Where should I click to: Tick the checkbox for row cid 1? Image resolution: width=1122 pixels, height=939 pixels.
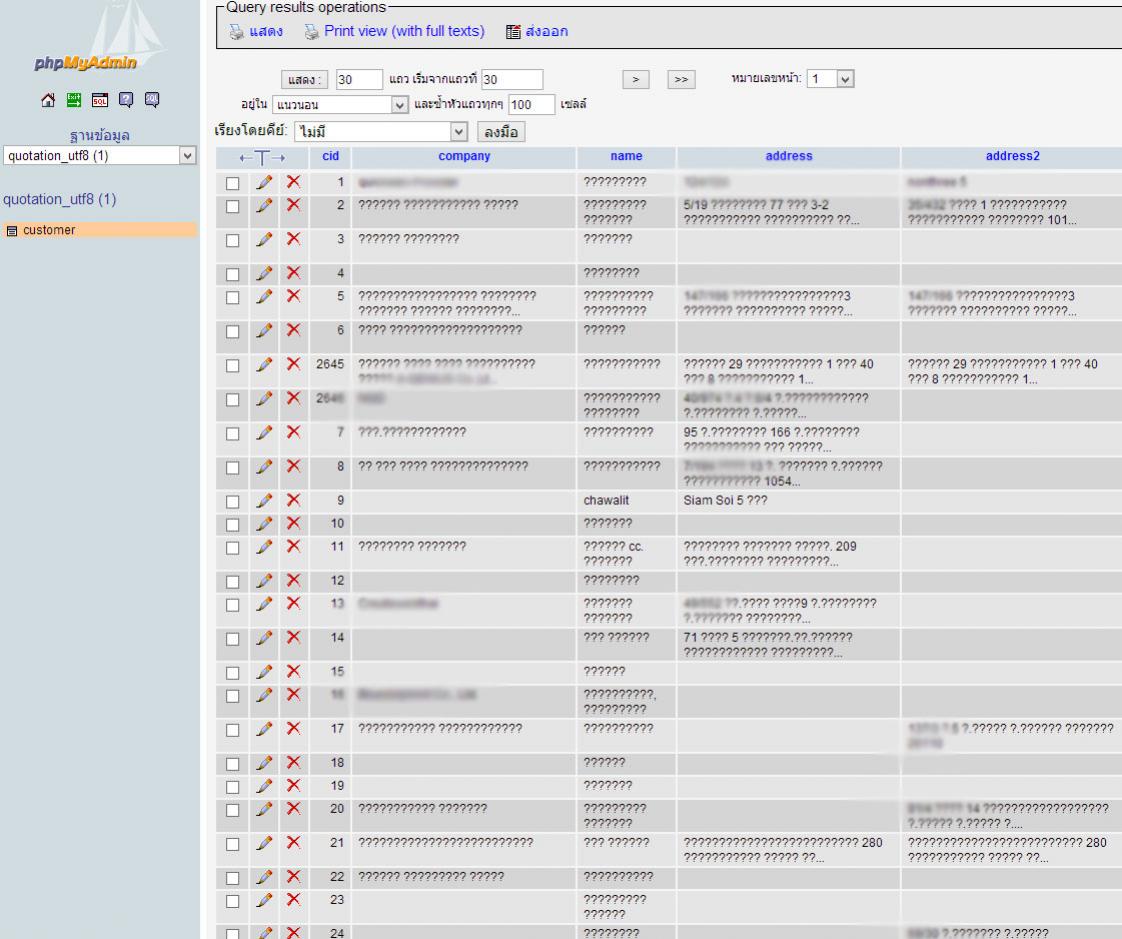(x=233, y=184)
